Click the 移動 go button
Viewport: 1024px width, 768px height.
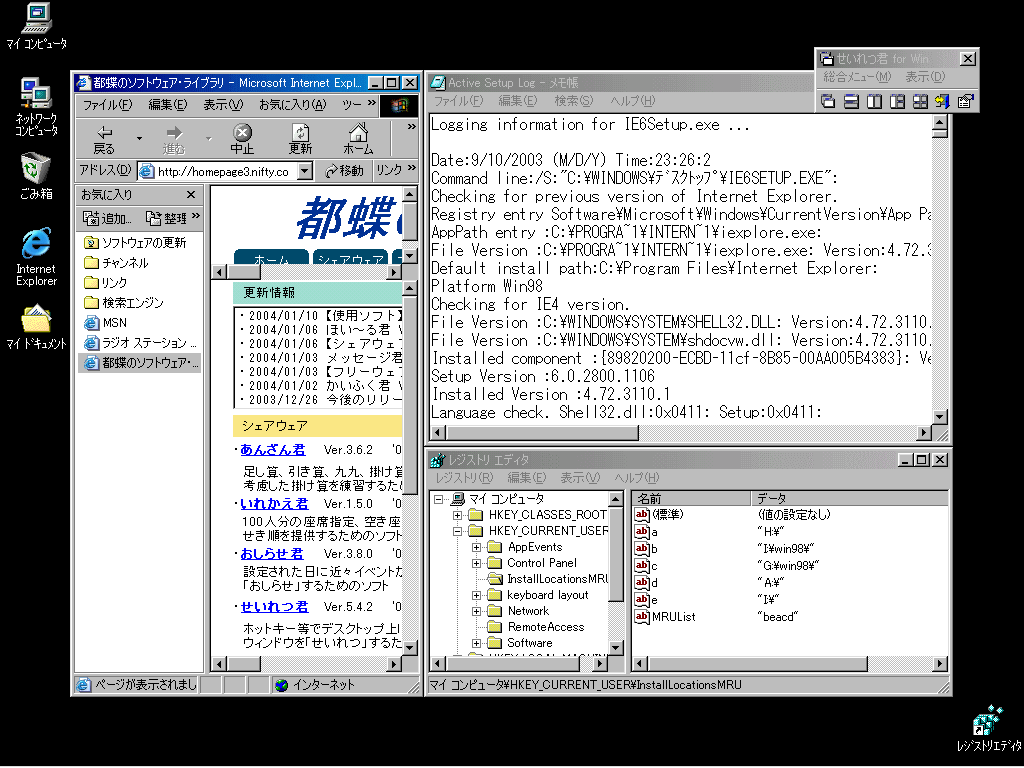click(x=345, y=171)
